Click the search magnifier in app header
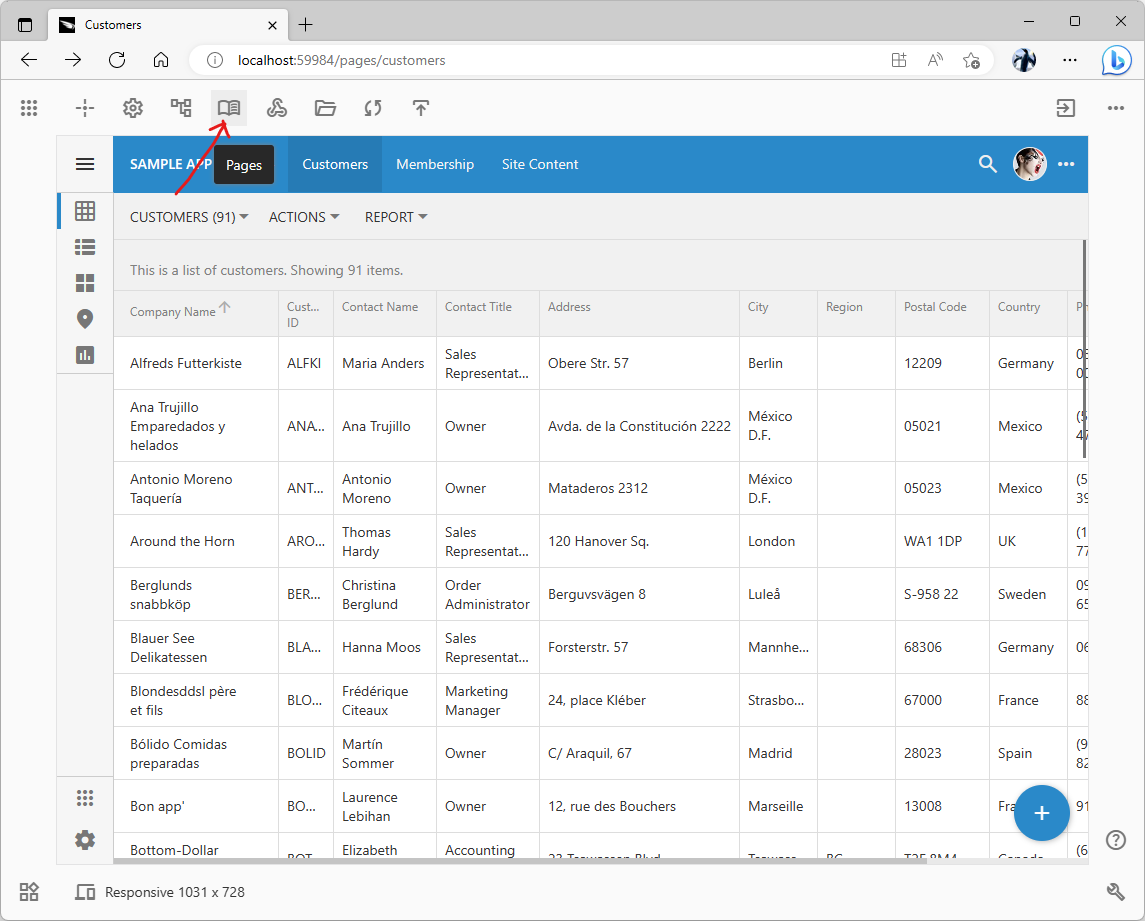 [987, 164]
